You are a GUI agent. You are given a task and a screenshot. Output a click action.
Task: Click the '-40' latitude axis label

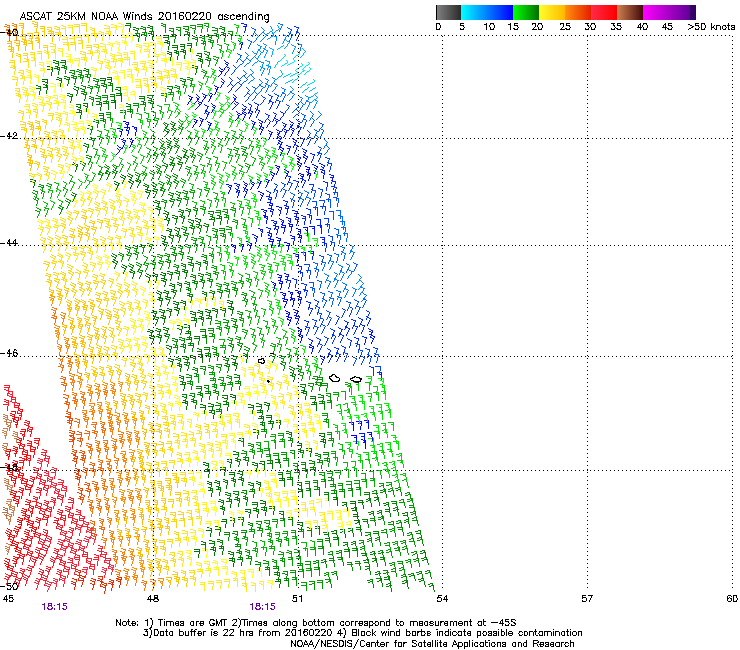pos(10,32)
